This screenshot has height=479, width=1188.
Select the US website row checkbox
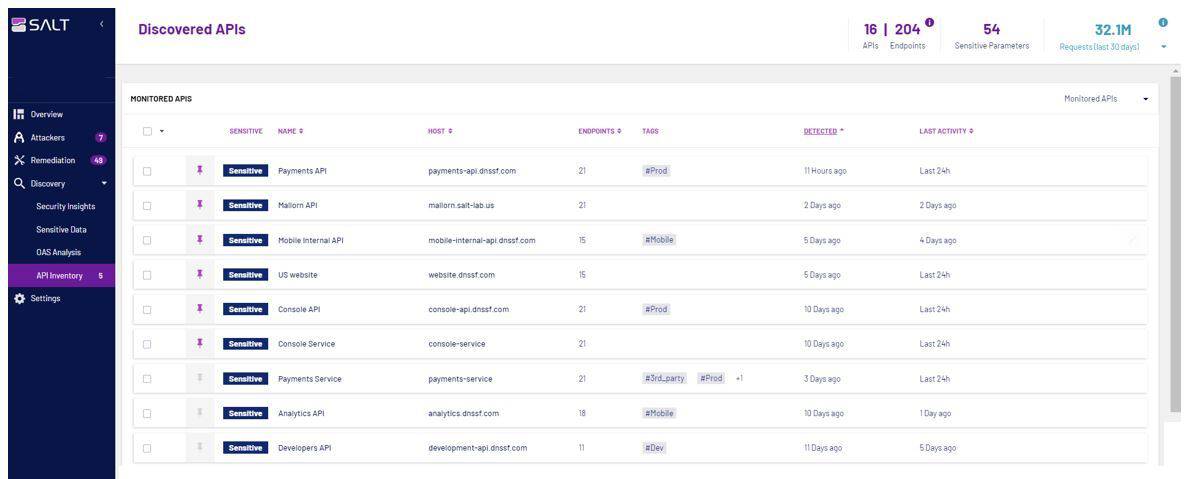tap(147, 275)
